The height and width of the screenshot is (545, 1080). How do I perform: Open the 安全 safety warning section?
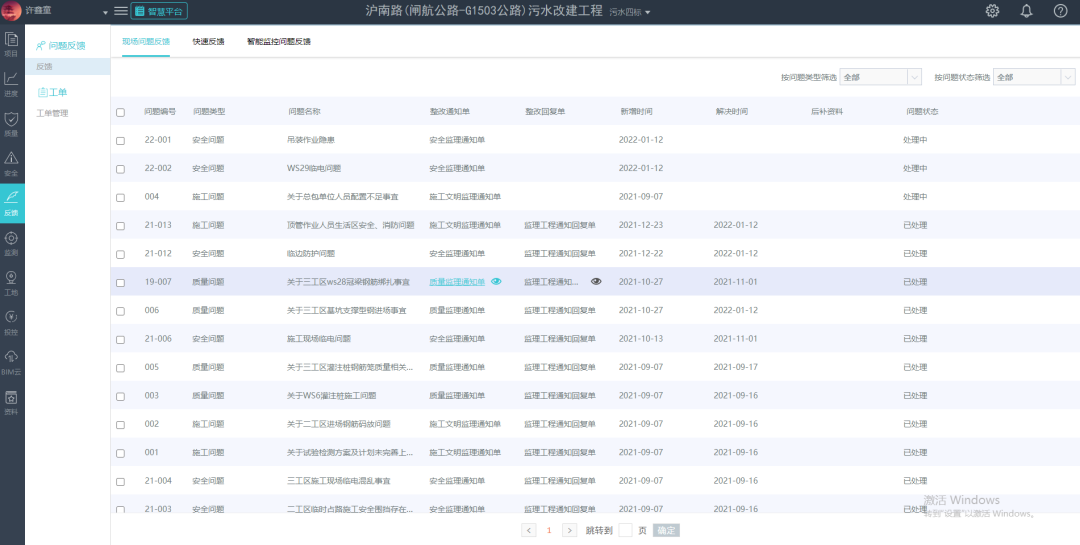pyautogui.click(x=12, y=164)
